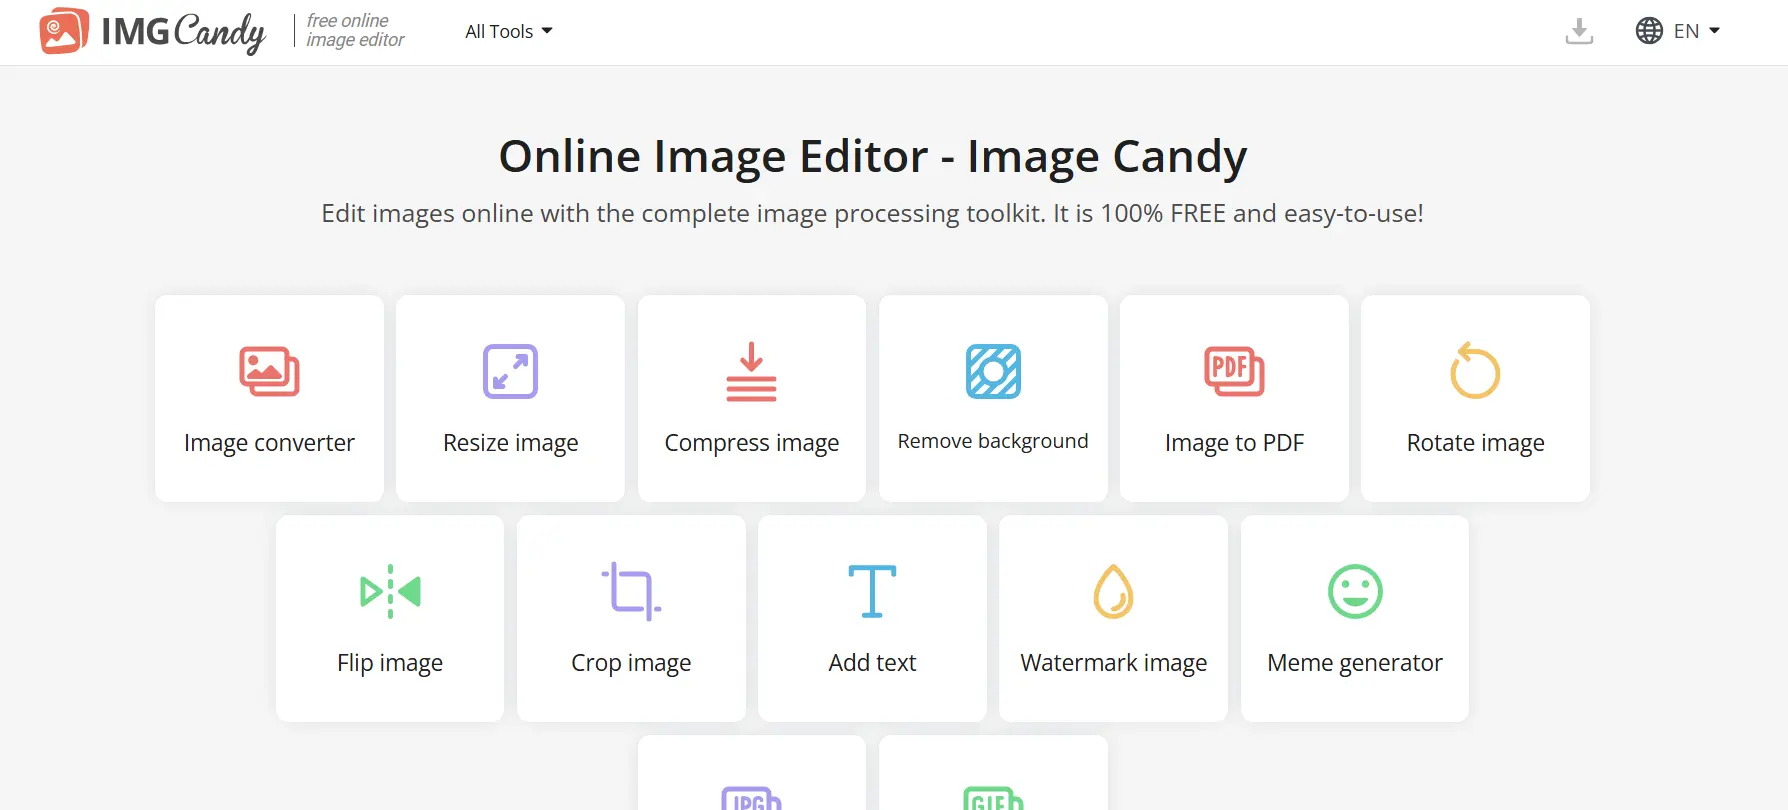
Task: Click the Image to PDF icon
Action: [x=1234, y=371]
